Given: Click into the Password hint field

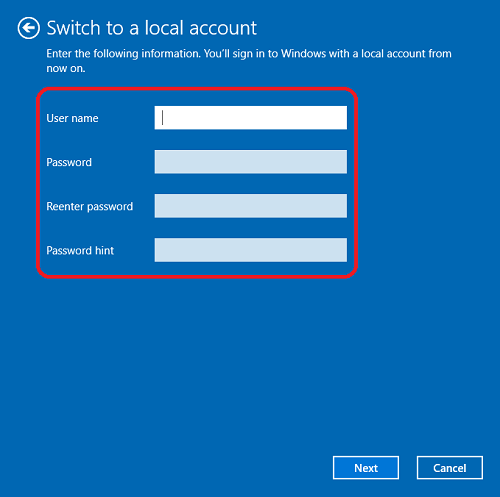Looking at the screenshot, I should pyautogui.click(x=251, y=250).
